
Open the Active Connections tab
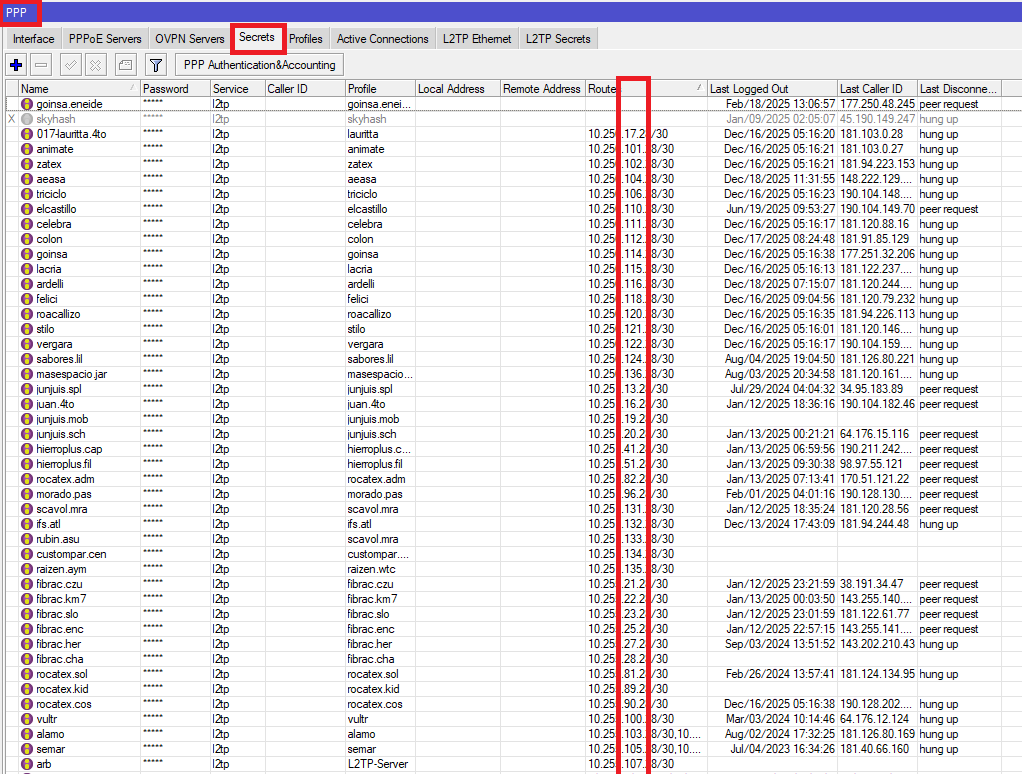point(382,39)
